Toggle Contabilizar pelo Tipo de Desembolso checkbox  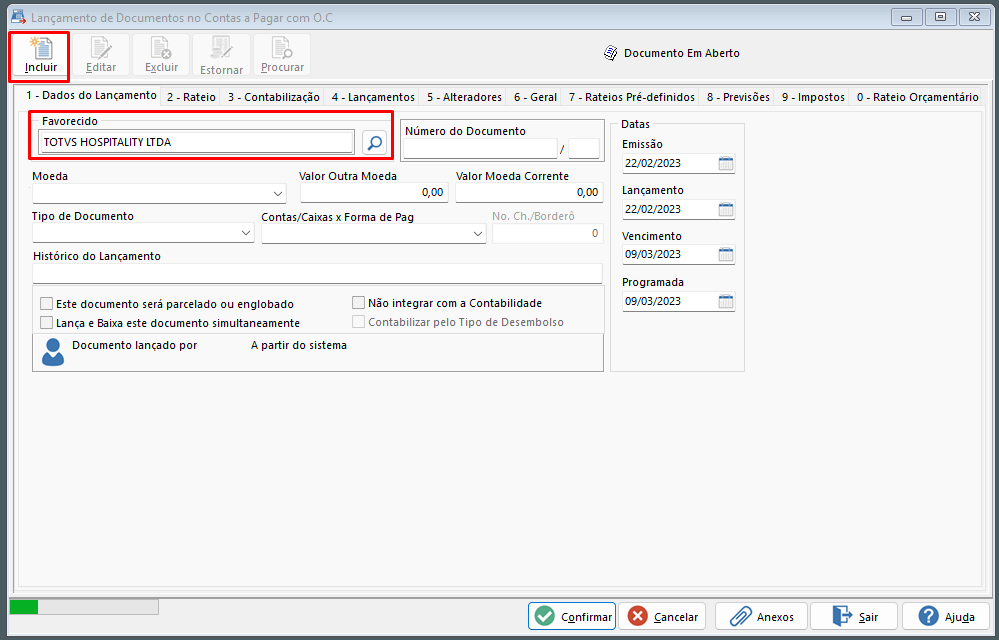coord(359,322)
